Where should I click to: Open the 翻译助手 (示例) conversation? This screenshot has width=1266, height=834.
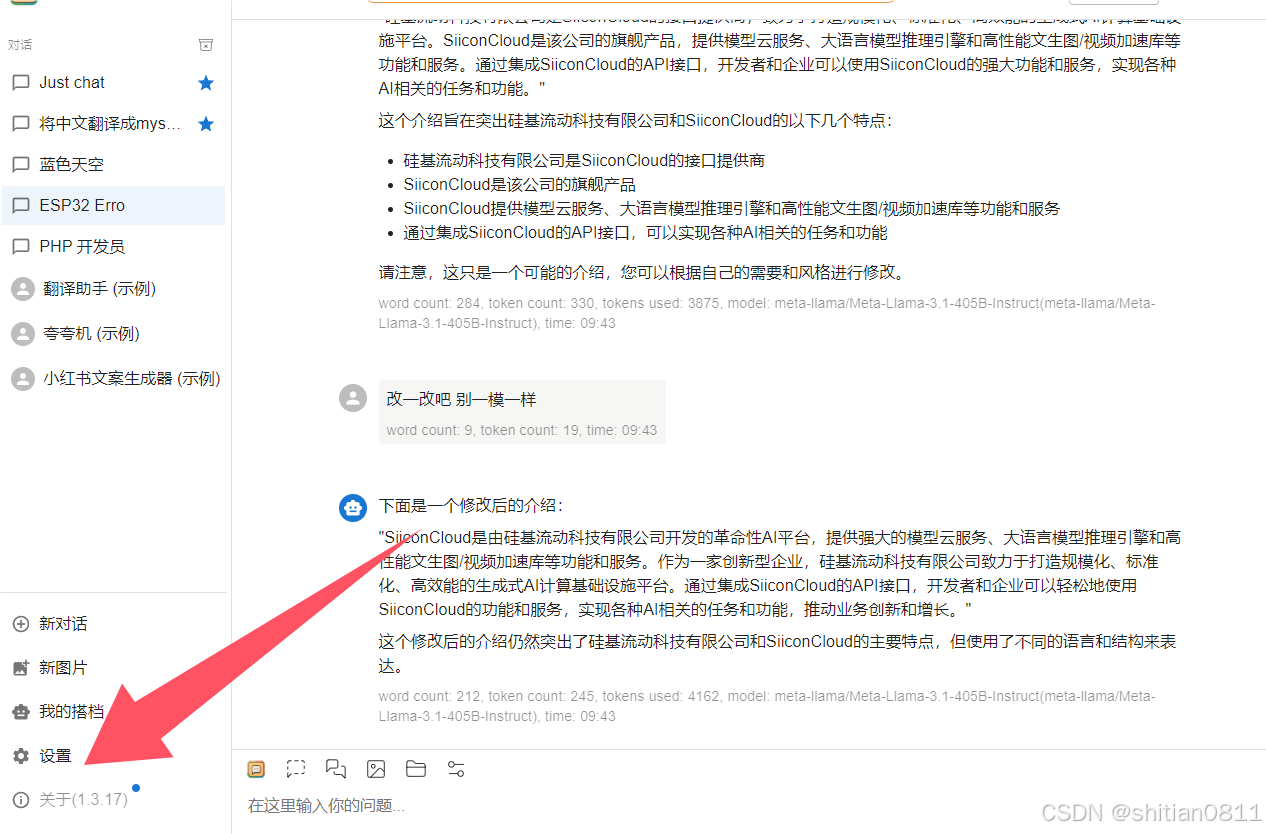click(x=113, y=289)
